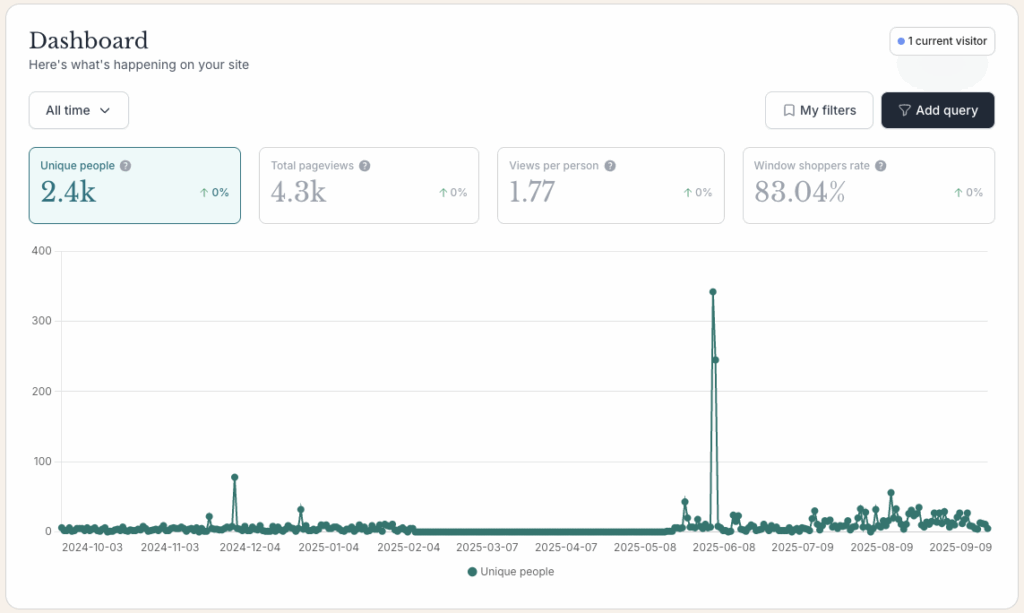Show Views per person metric card
The image size is (1024, 613).
(610, 185)
